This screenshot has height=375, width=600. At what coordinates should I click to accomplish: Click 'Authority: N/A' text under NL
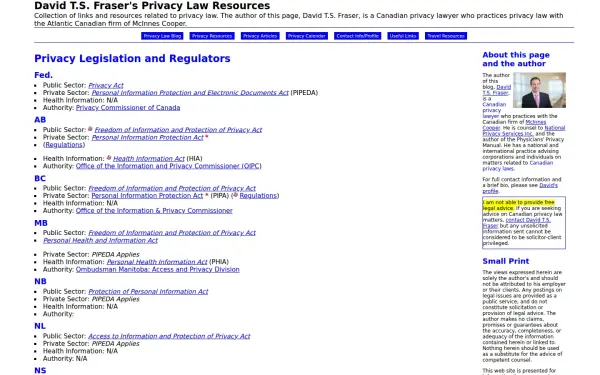(65, 359)
